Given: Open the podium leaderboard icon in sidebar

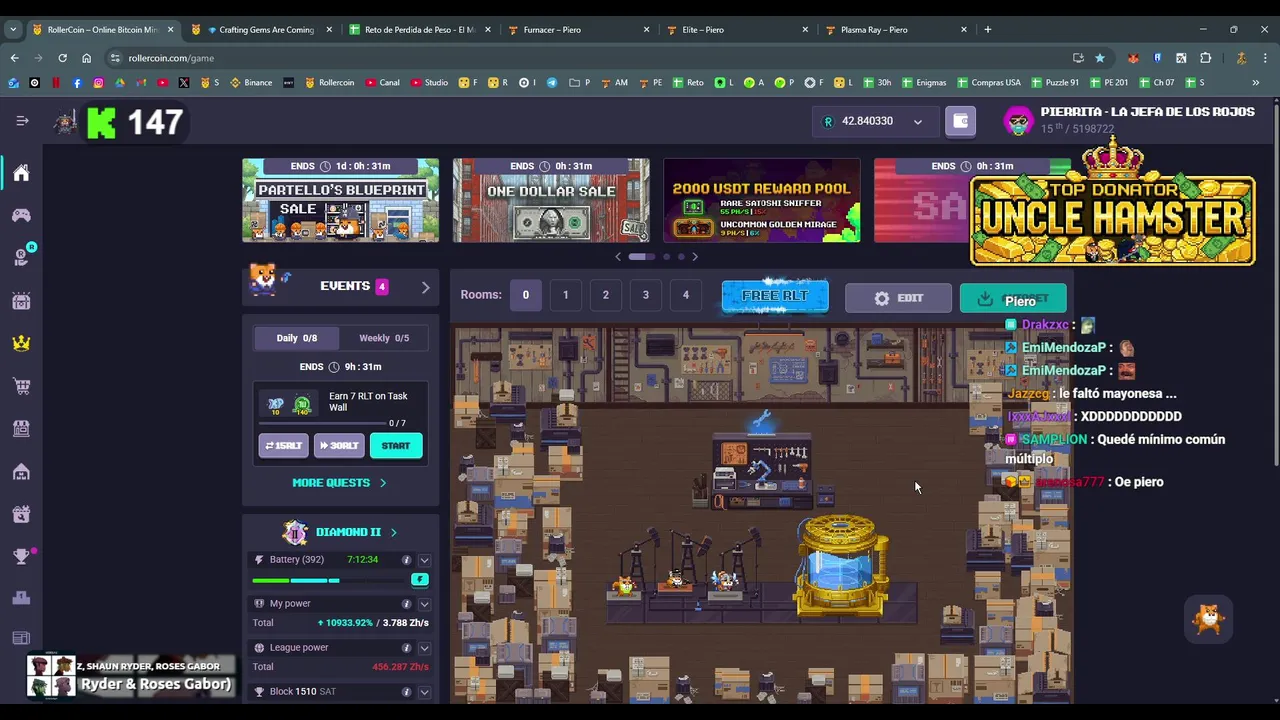Looking at the screenshot, I should pyautogui.click(x=21, y=598).
